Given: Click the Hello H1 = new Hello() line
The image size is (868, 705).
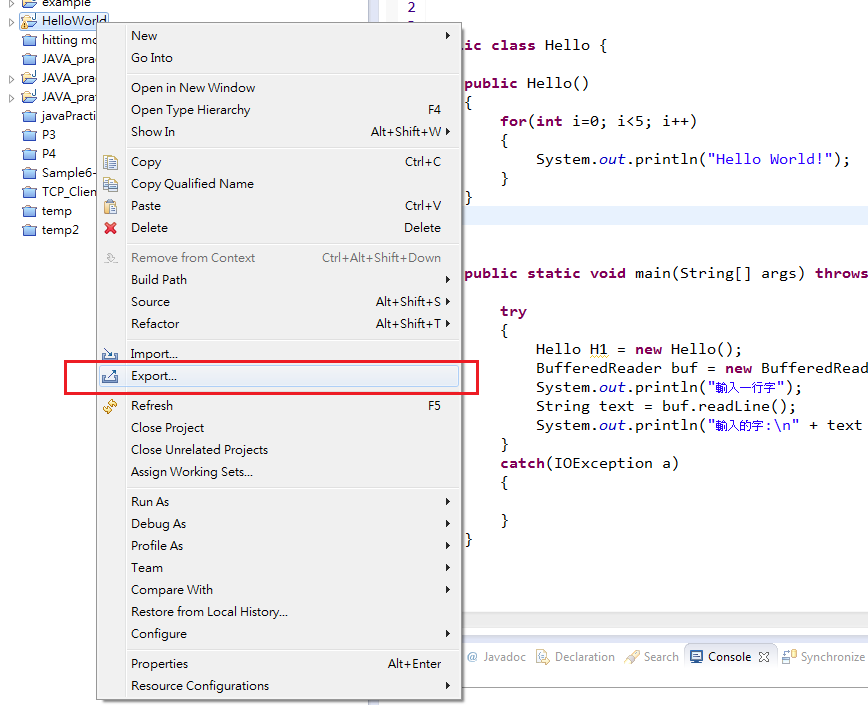Looking at the screenshot, I should [x=639, y=349].
